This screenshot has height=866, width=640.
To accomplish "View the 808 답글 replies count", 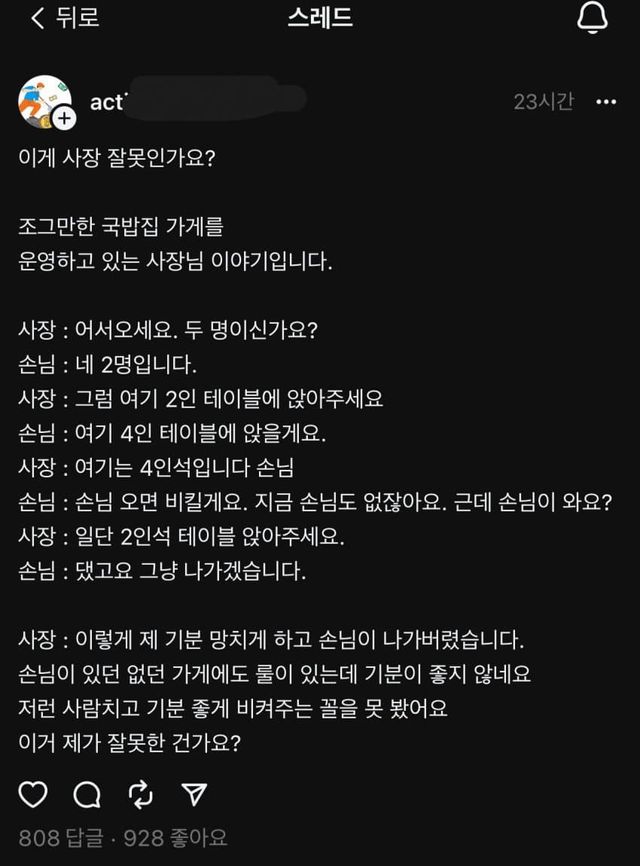I will tap(61, 838).
